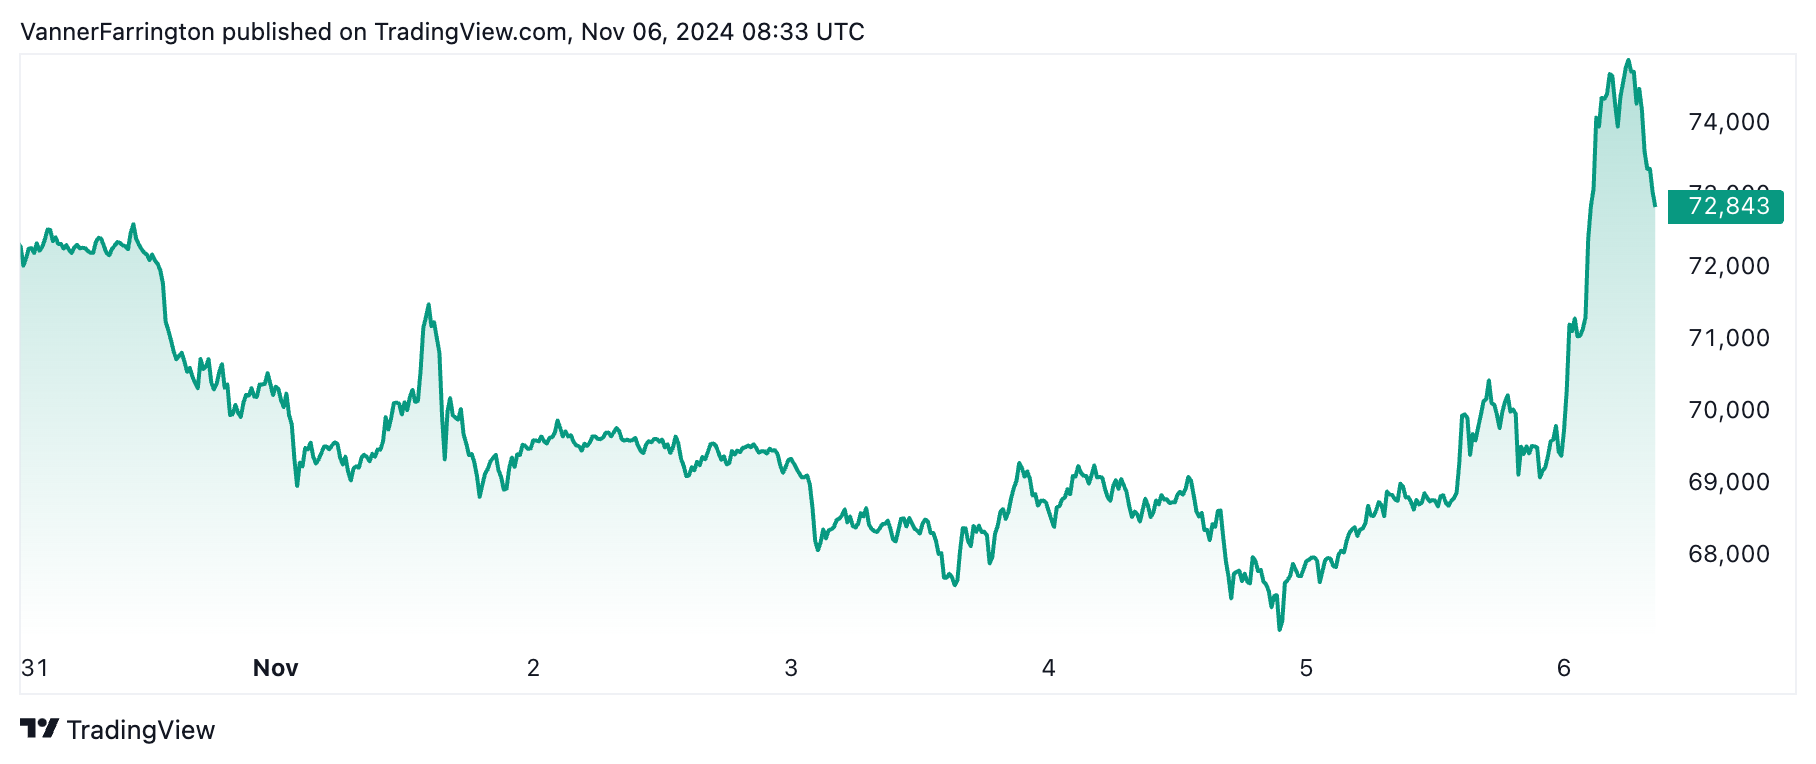This screenshot has width=1816, height=764.
Task: Click the chart's highest peak above 74,000
Action: [1628, 61]
